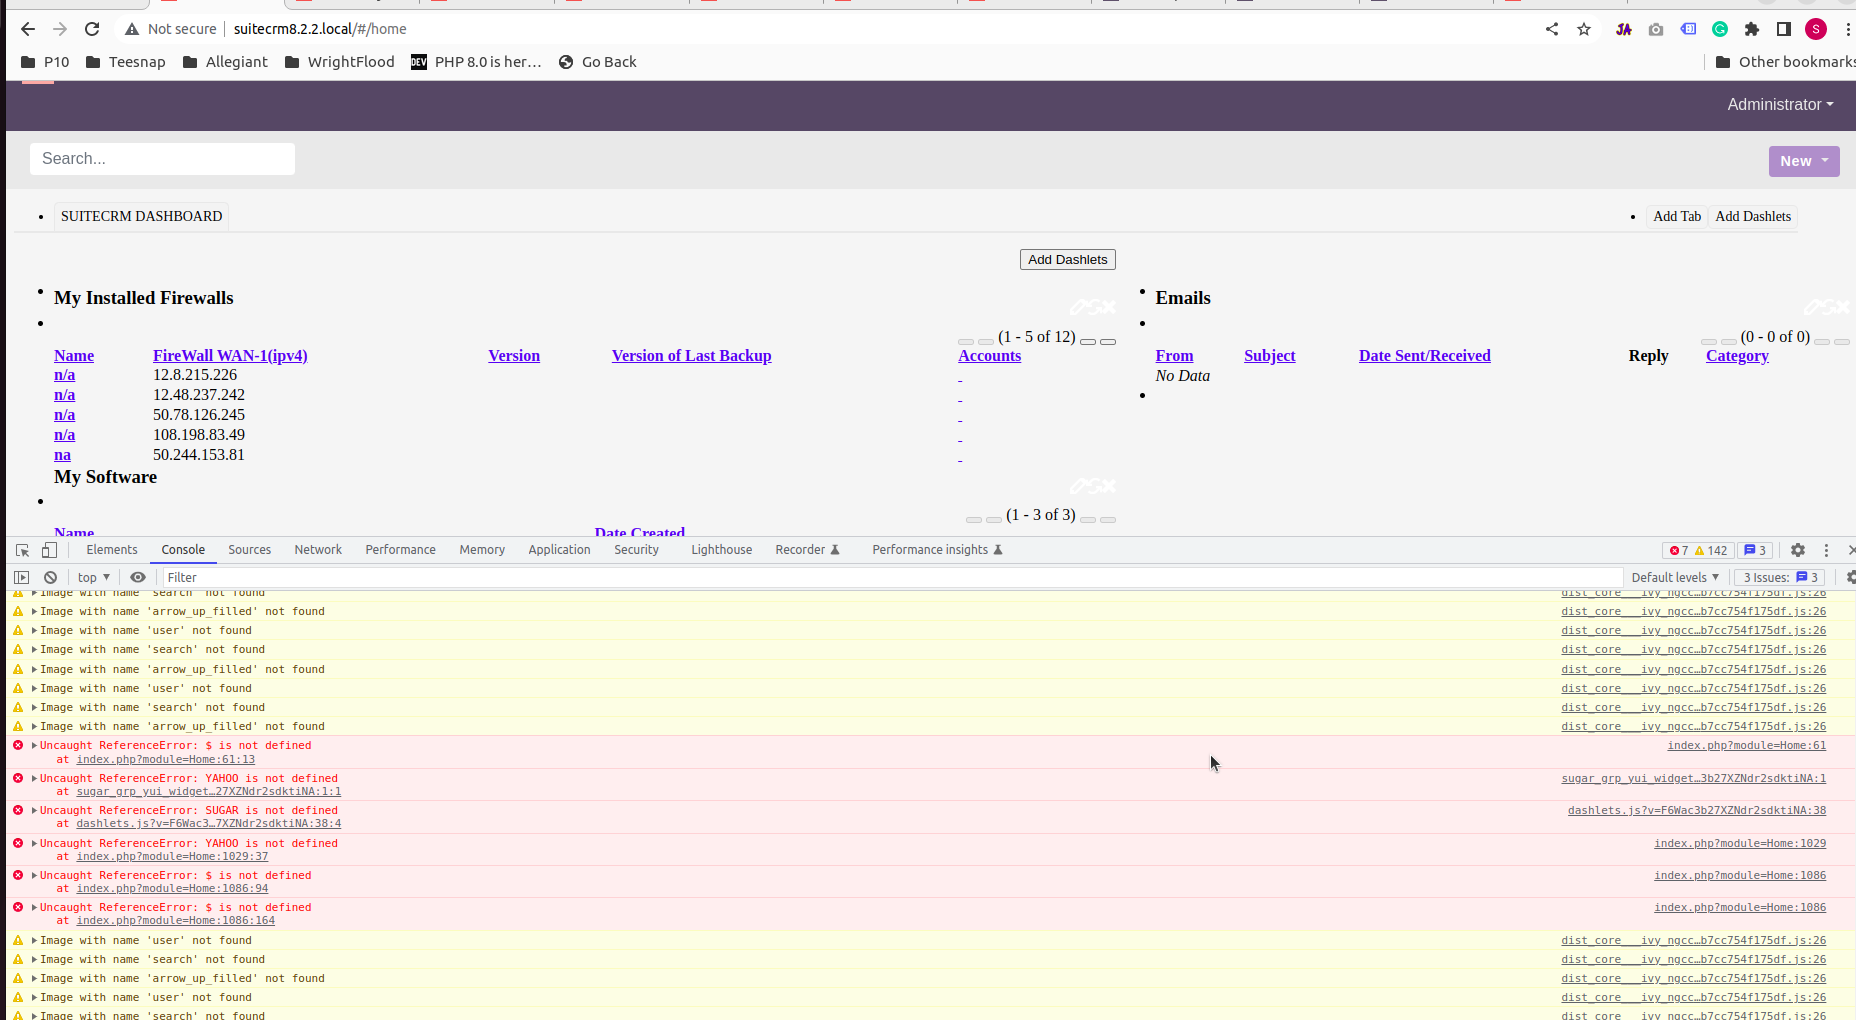The width and height of the screenshot is (1856, 1020).
Task: Click the browser reload button
Action: tap(92, 29)
